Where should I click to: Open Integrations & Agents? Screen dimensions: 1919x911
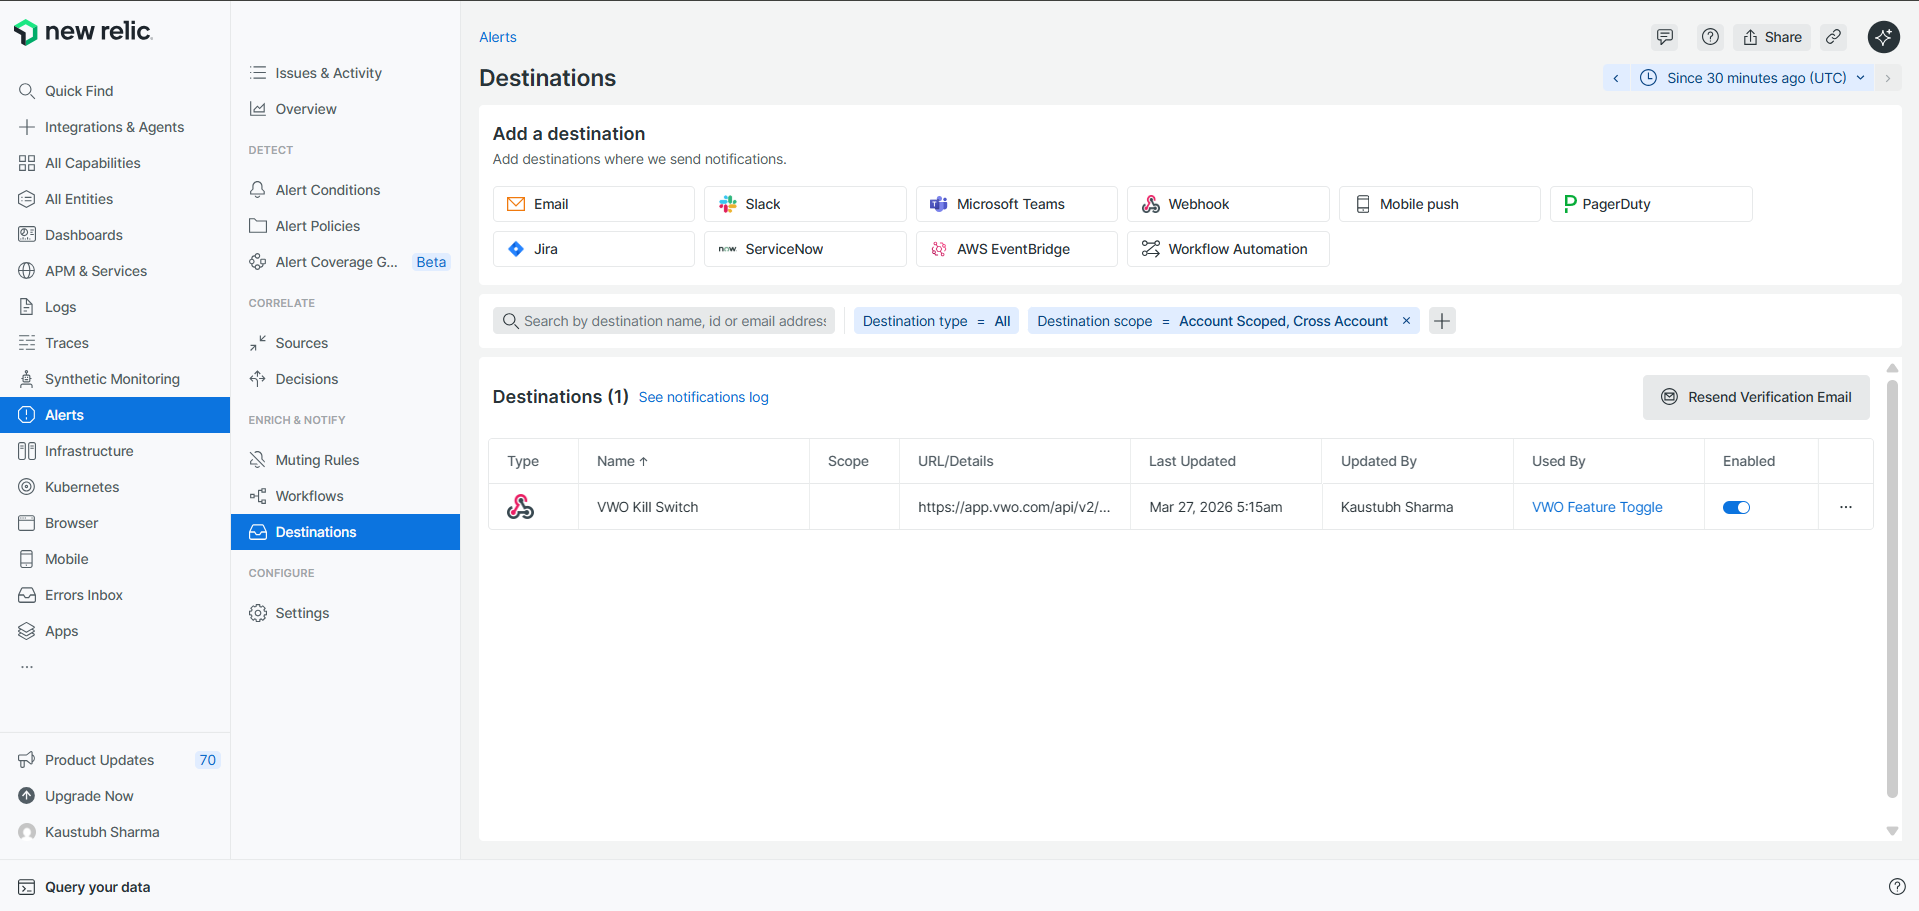coord(115,127)
